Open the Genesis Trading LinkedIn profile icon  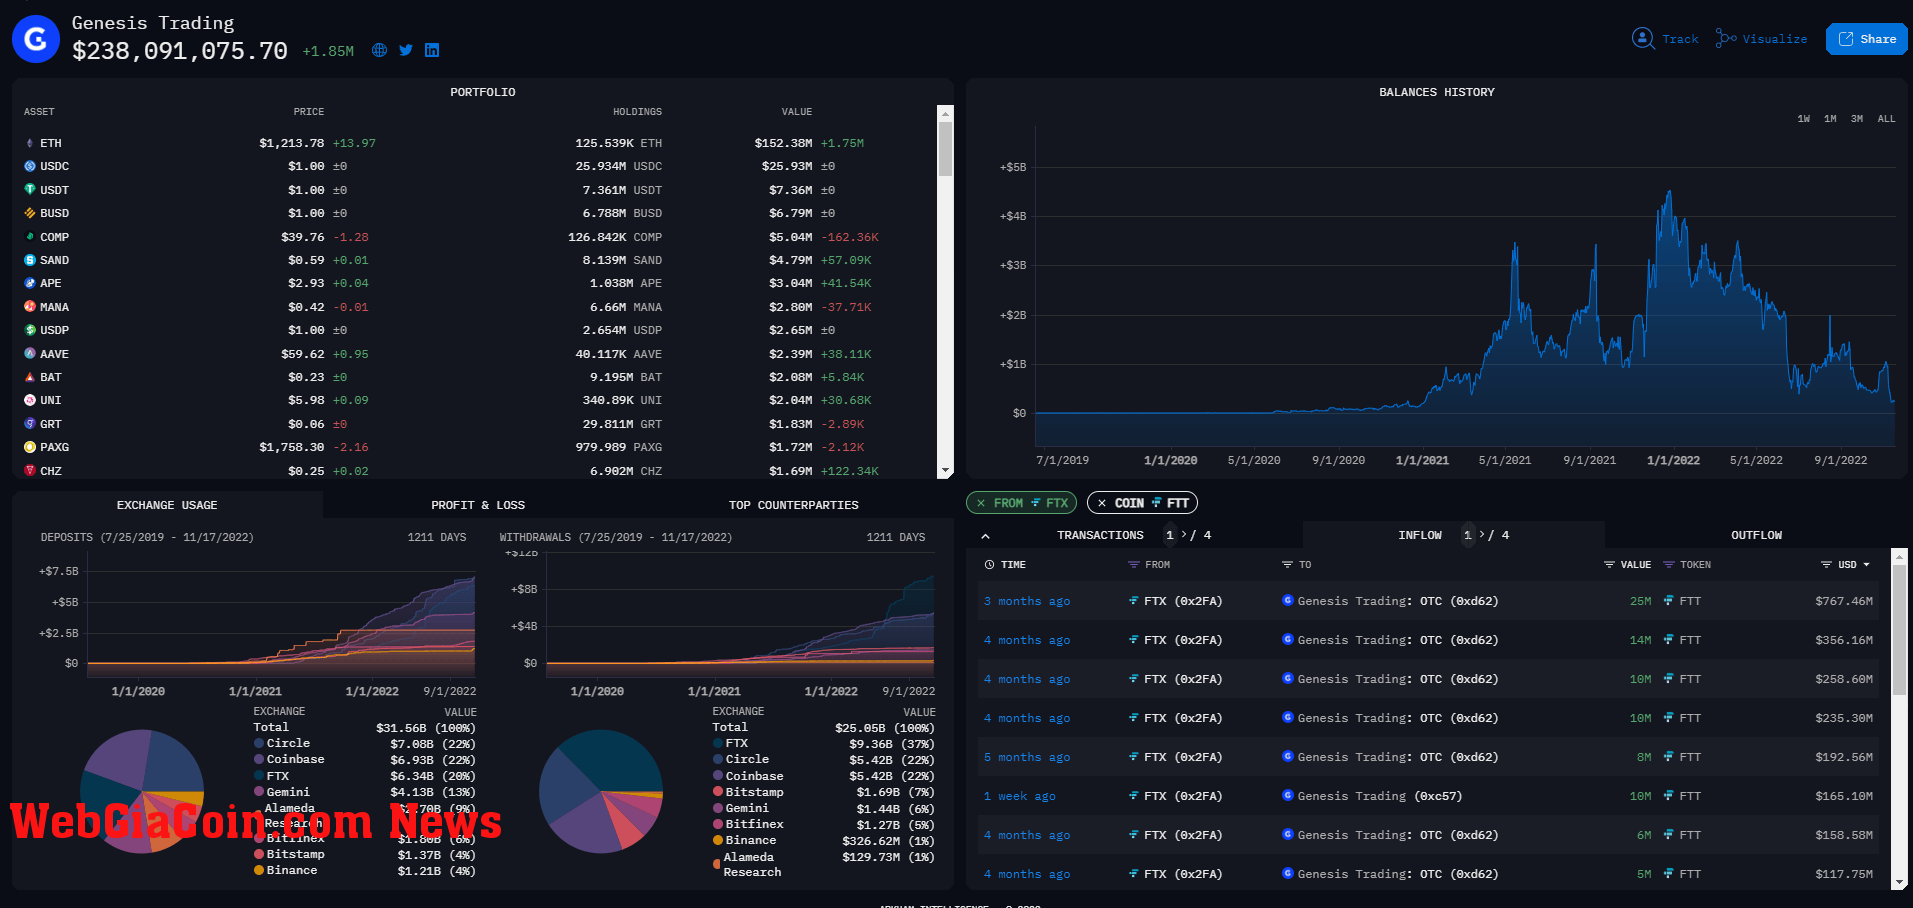(432, 50)
